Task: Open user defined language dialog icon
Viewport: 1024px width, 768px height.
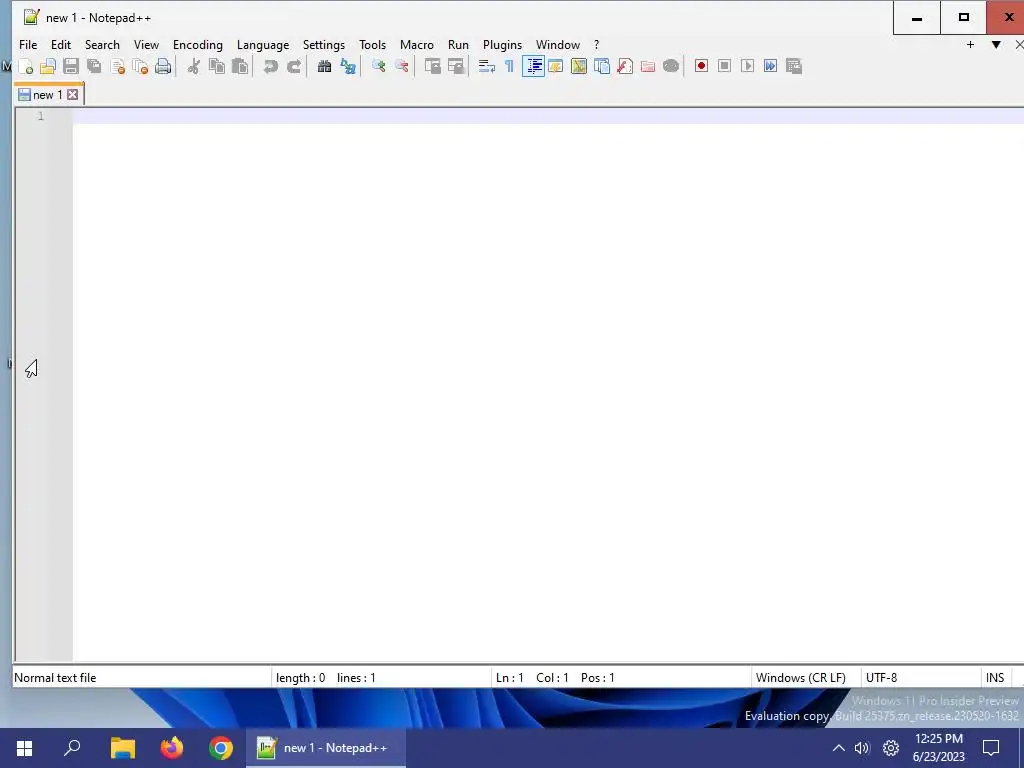Action: click(x=556, y=66)
